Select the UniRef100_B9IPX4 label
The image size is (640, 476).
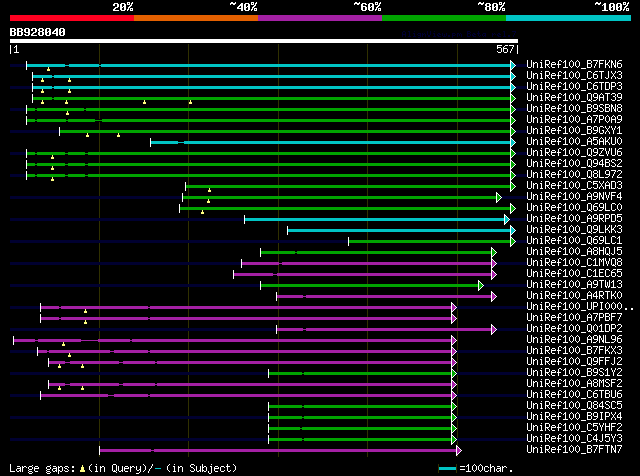(x=574, y=417)
